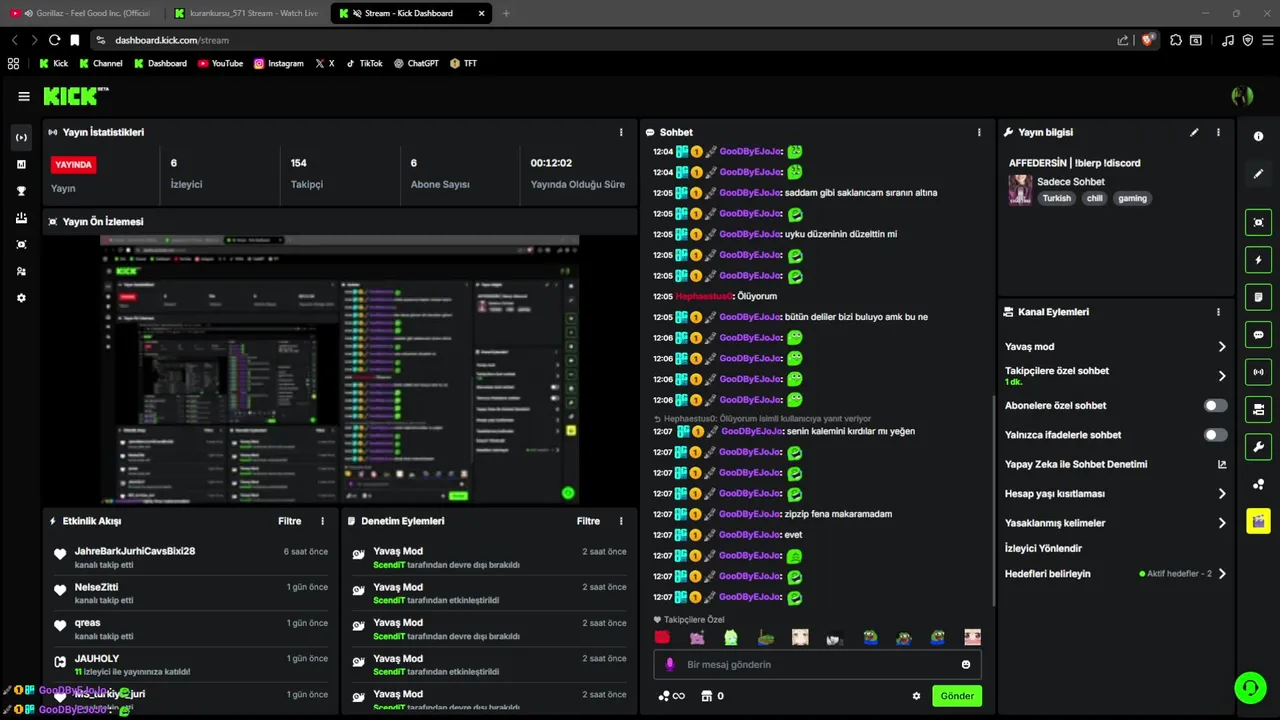Open the Etkinlik Akışı three-dot menu

coord(322,521)
